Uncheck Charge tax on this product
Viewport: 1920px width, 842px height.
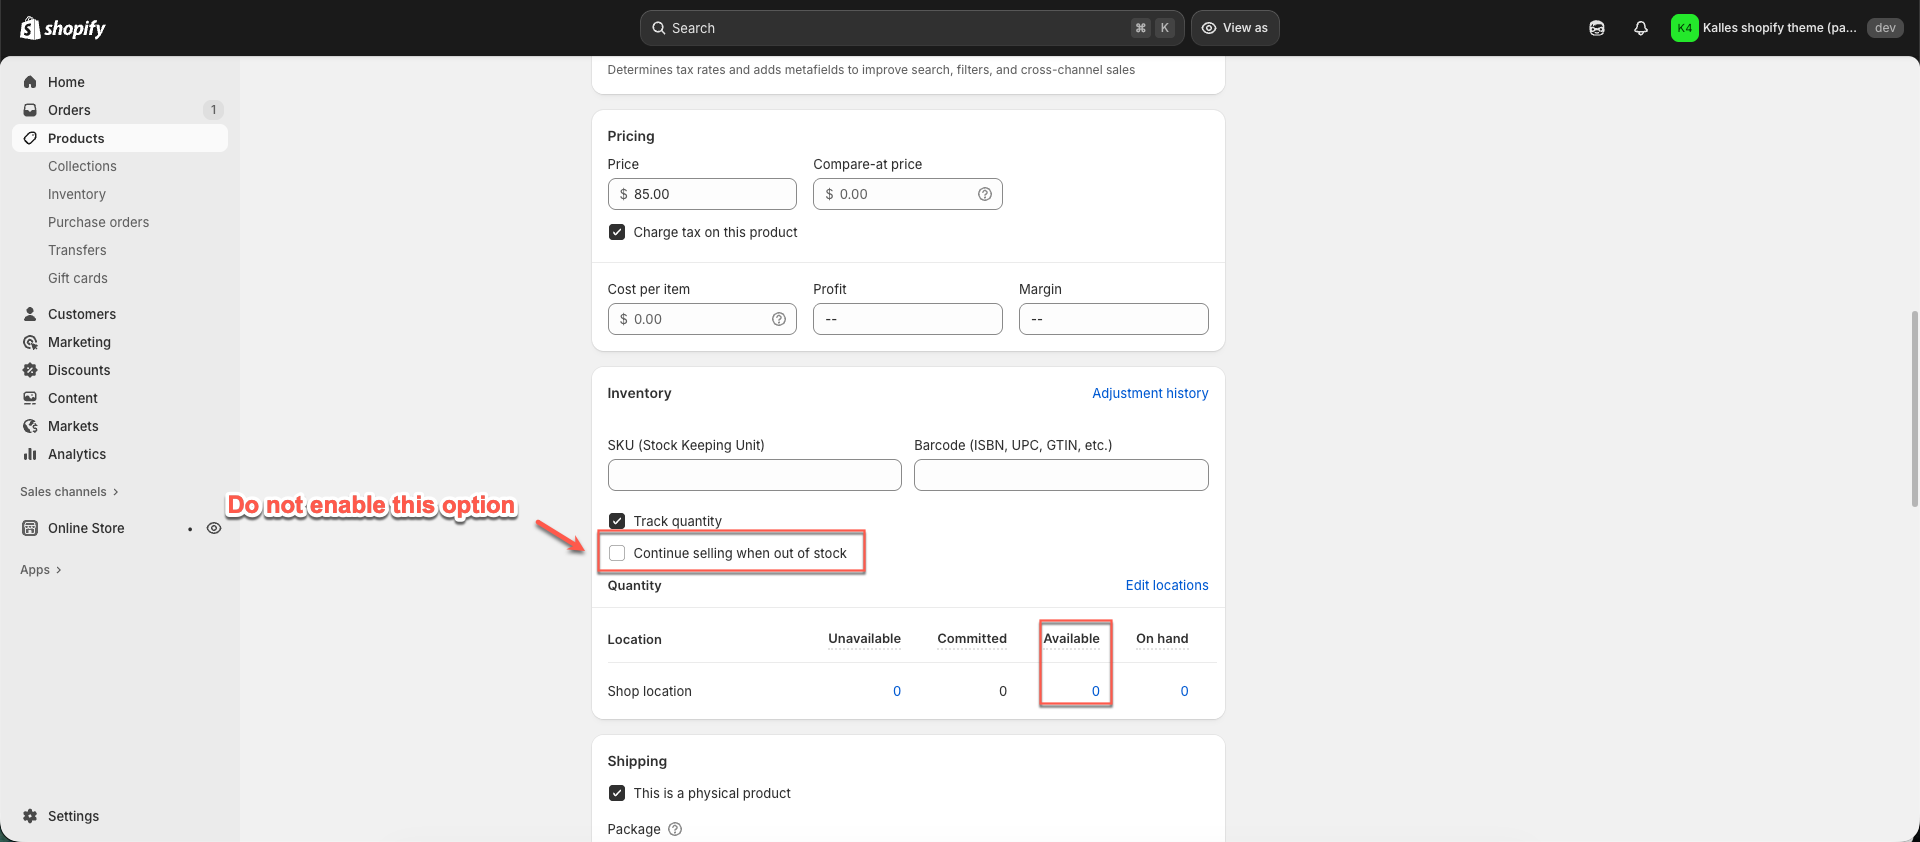(x=617, y=232)
